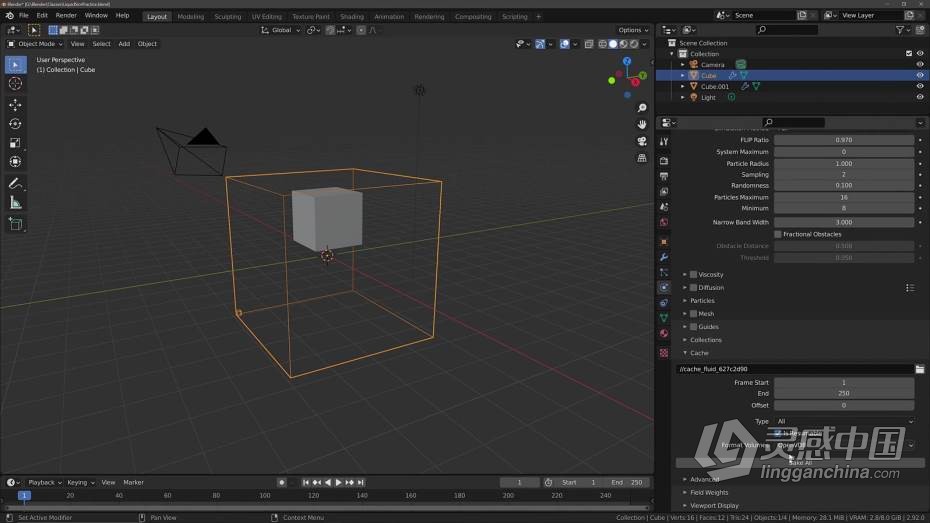Hide the Cube object eye toggle

point(920,75)
